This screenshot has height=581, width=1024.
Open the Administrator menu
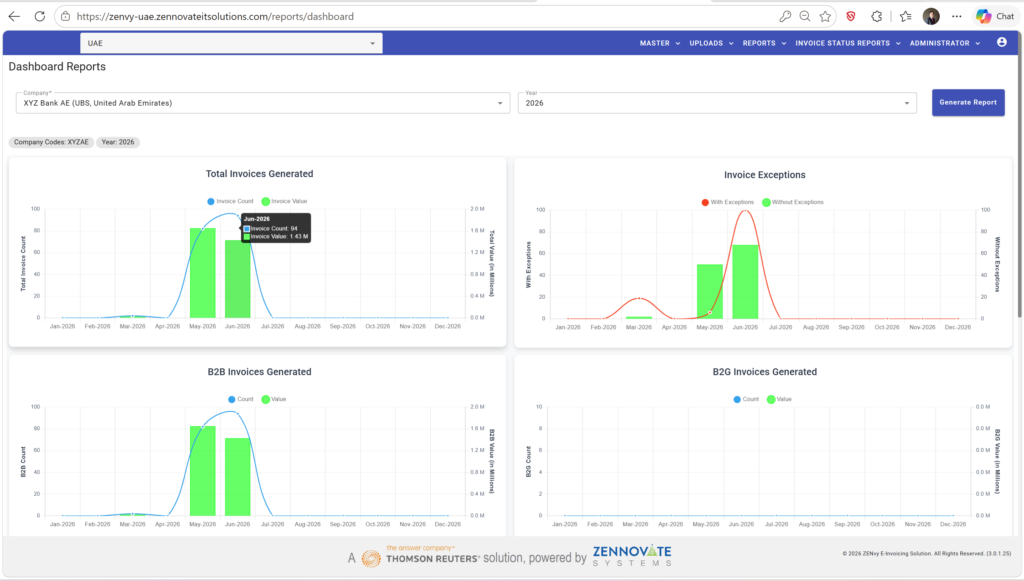tap(945, 43)
